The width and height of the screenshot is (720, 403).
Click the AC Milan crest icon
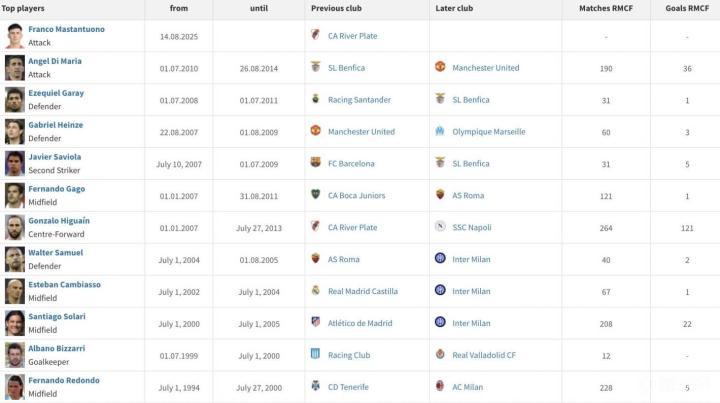click(440, 387)
